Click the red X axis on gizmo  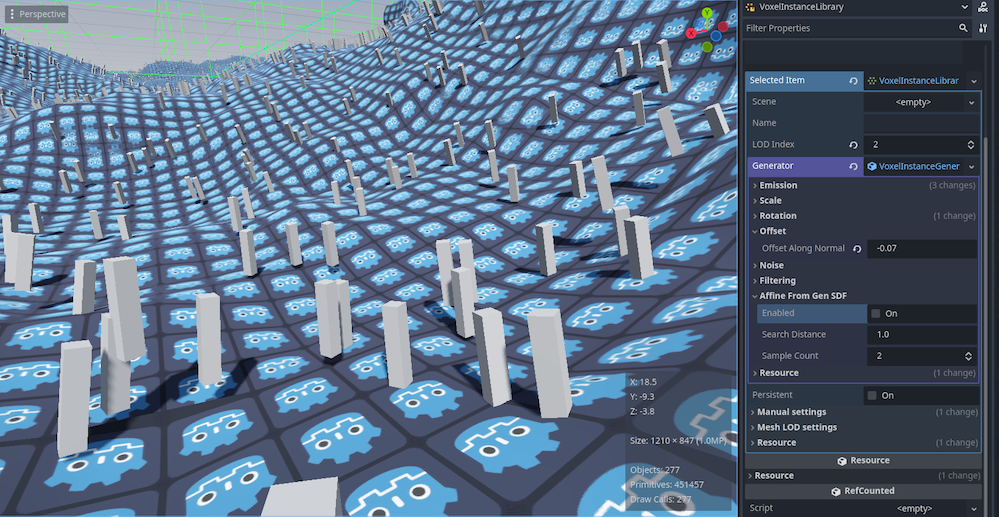(691, 33)
